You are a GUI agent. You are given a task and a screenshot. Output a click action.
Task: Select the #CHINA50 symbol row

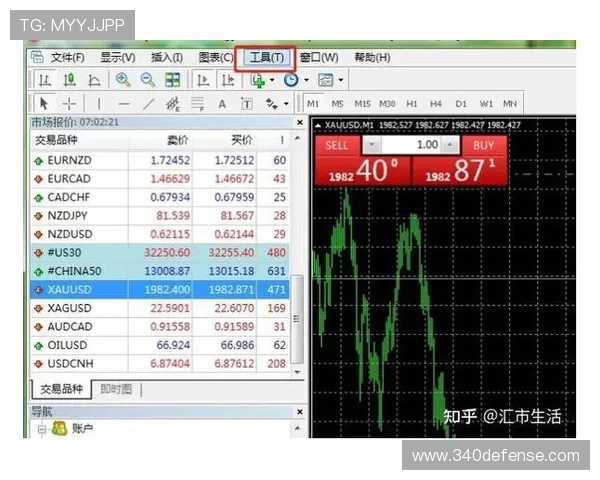pyautogui.click(x=160, y=271)
